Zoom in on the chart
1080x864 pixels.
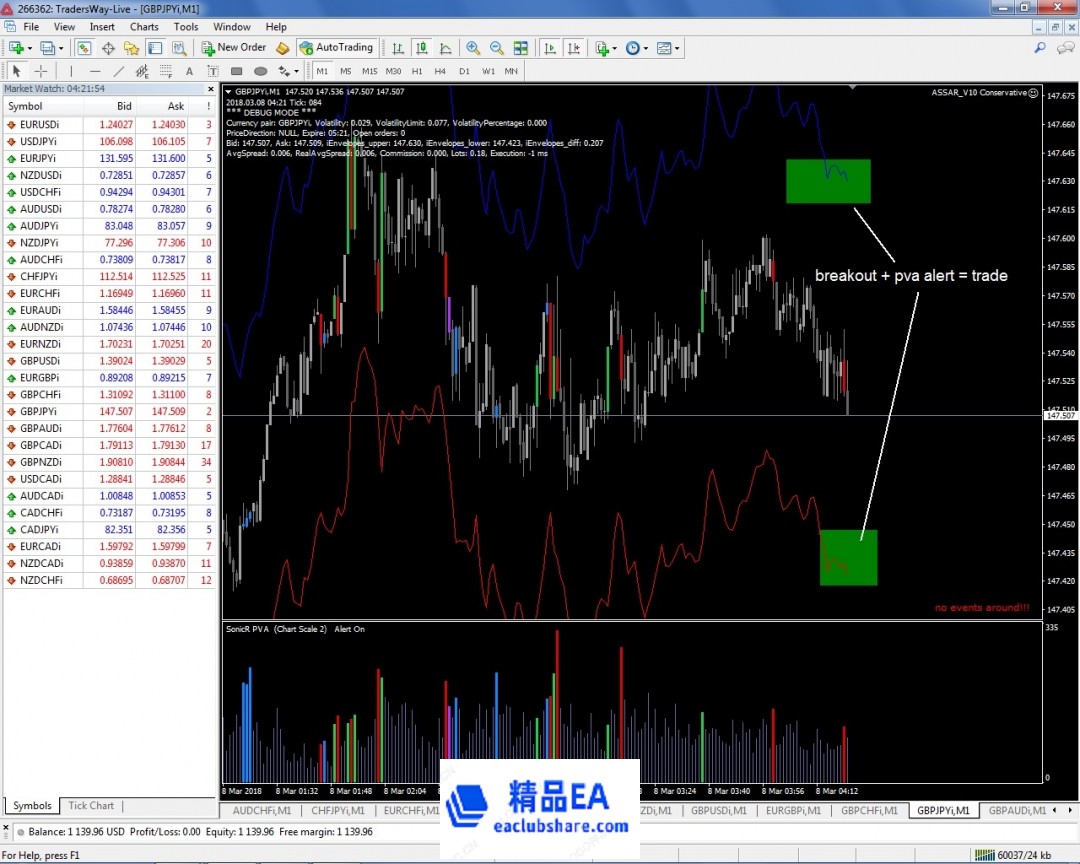pyautogui.click(x=473, y=48)
